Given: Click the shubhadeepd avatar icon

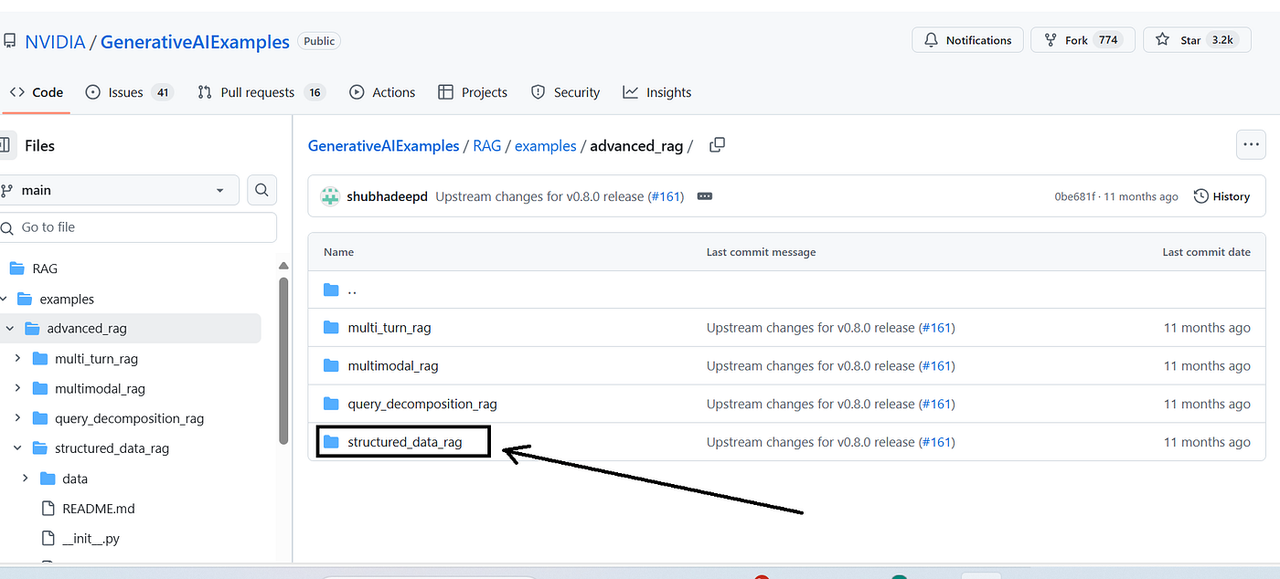Looking at the screenshot, I should 330,196.
